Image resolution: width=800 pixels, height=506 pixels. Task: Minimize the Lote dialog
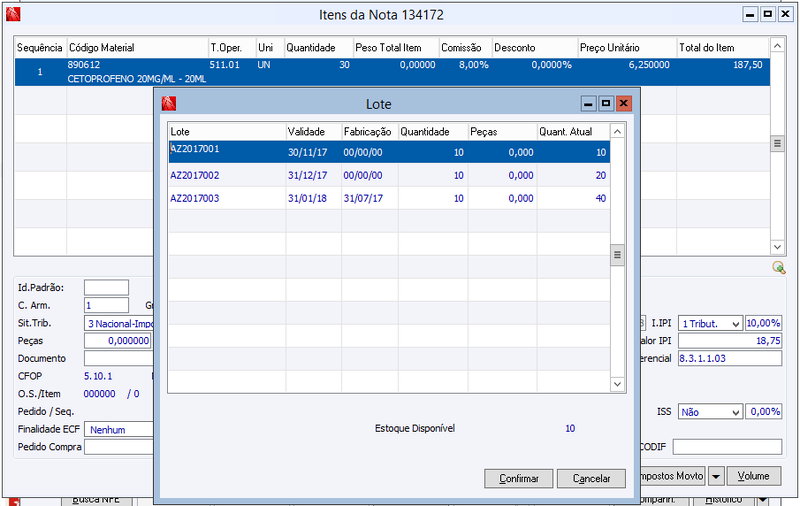(x=588, y=104)
